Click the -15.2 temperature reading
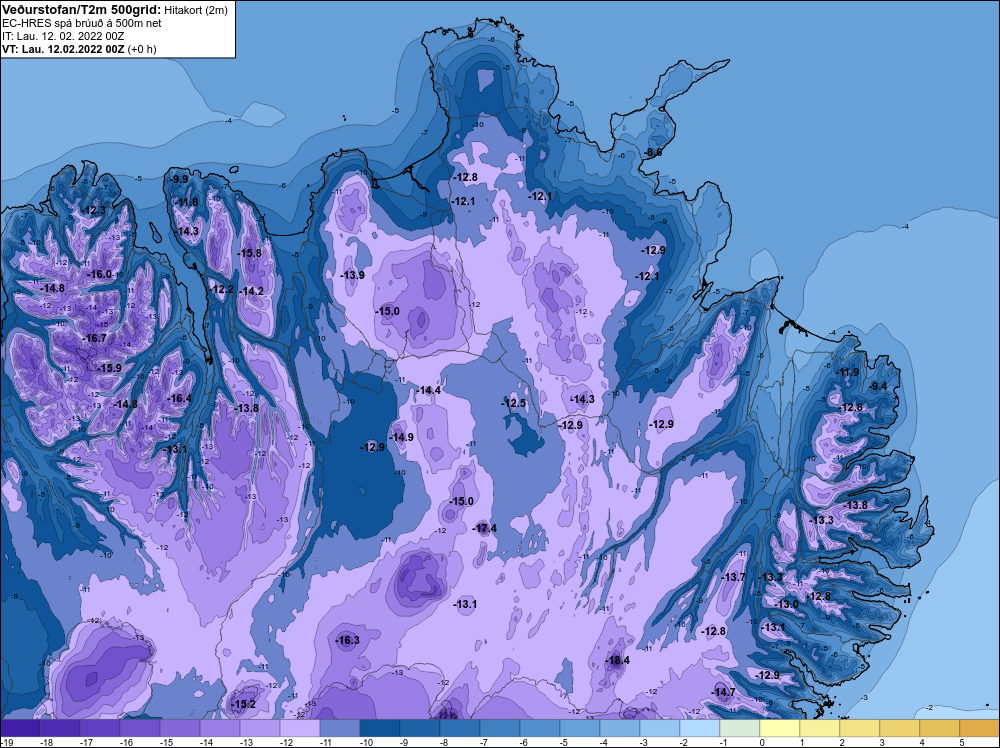 243,705
